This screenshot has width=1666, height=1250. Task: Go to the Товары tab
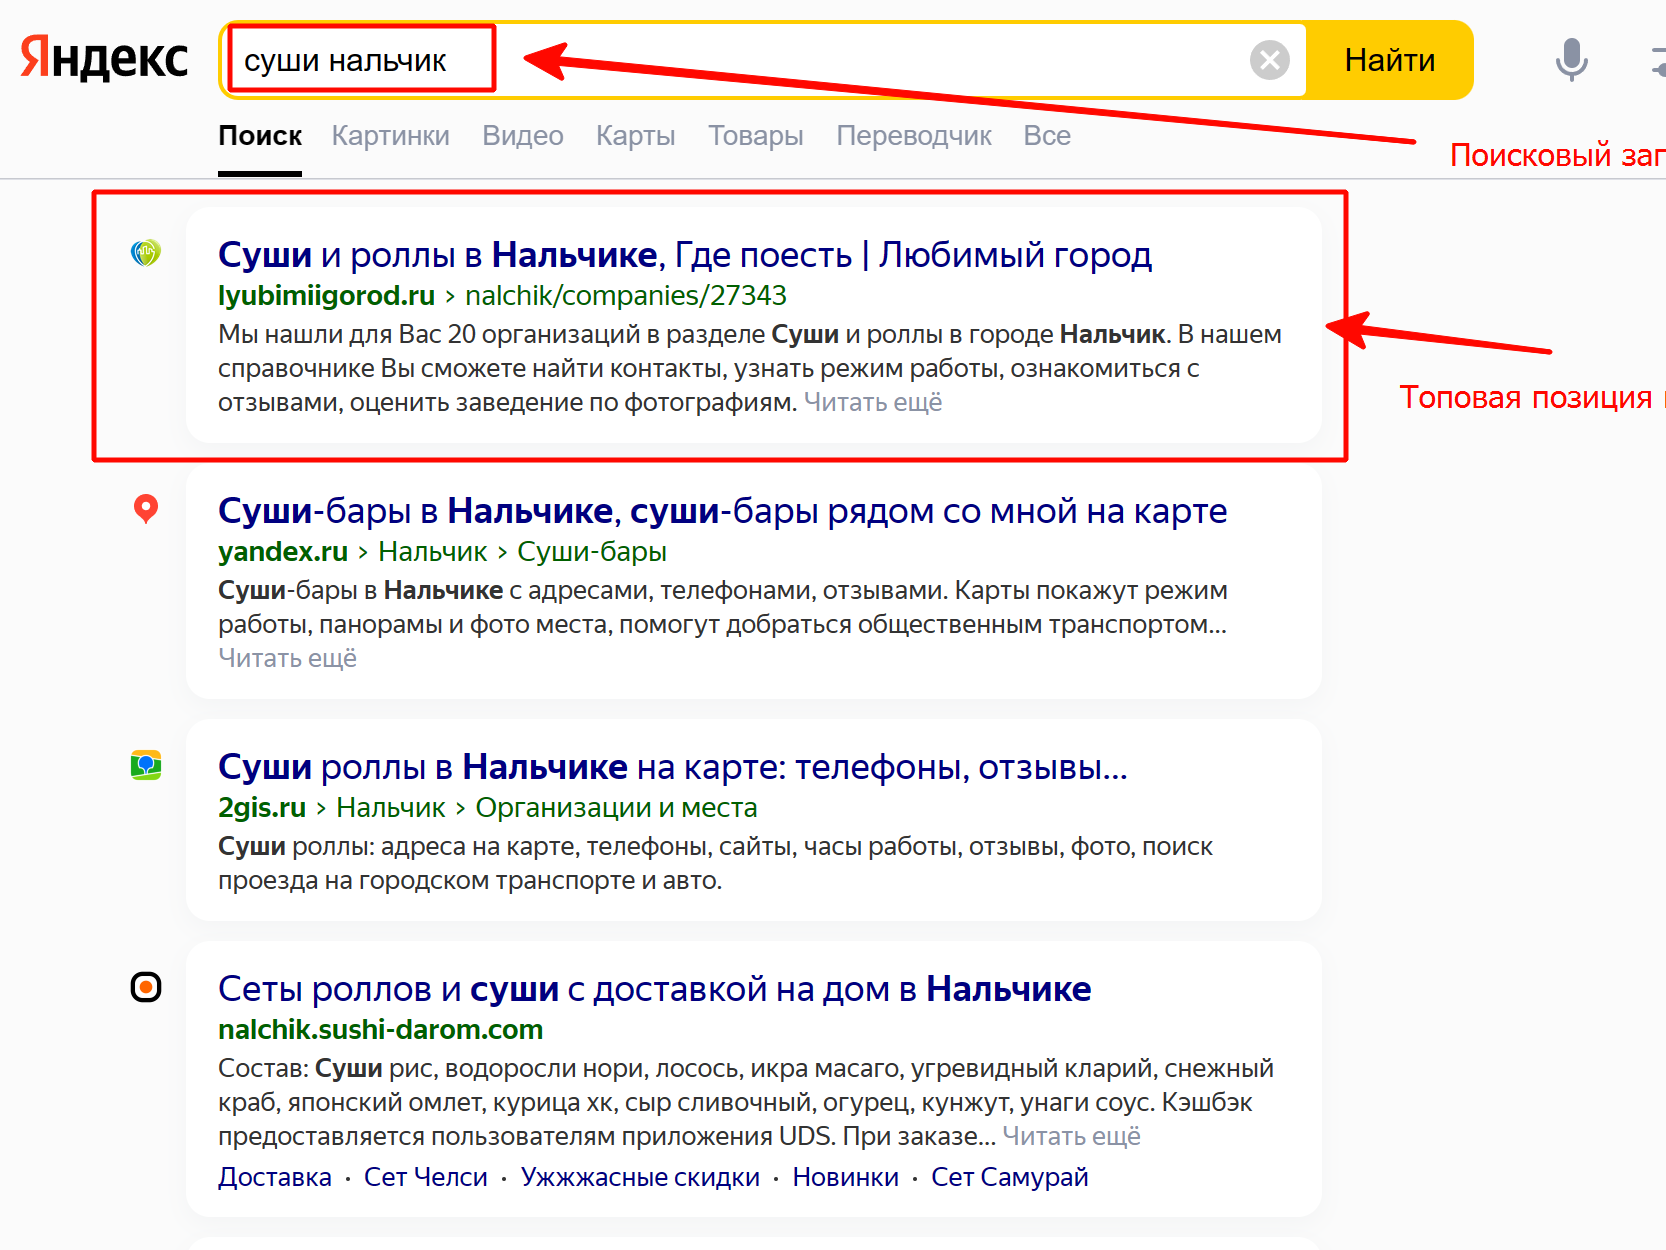(756, 136)
